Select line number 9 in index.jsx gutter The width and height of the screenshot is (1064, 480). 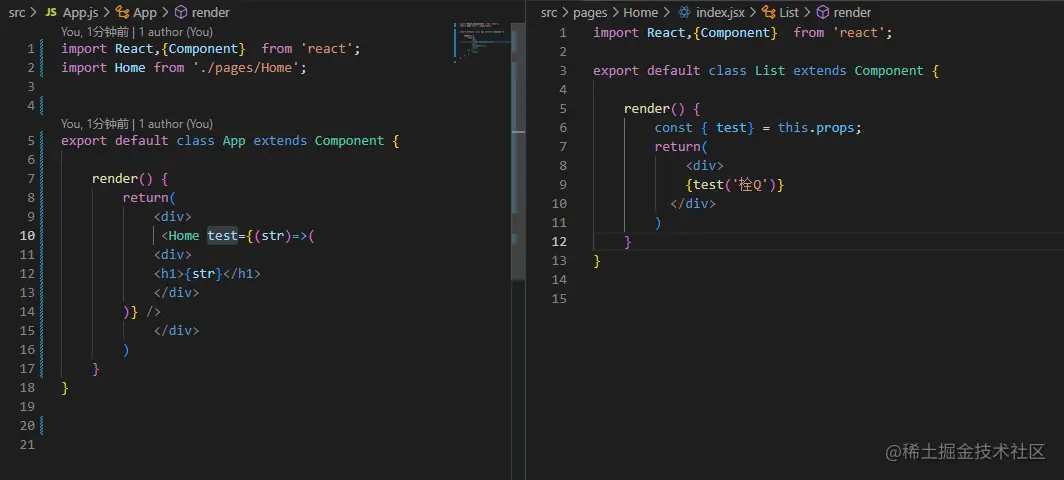point(563,185)
